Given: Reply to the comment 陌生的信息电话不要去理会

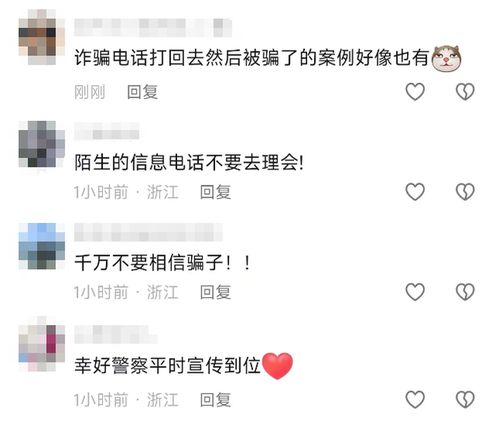Looking at the screenshot, I should click(x=215, y=192).
